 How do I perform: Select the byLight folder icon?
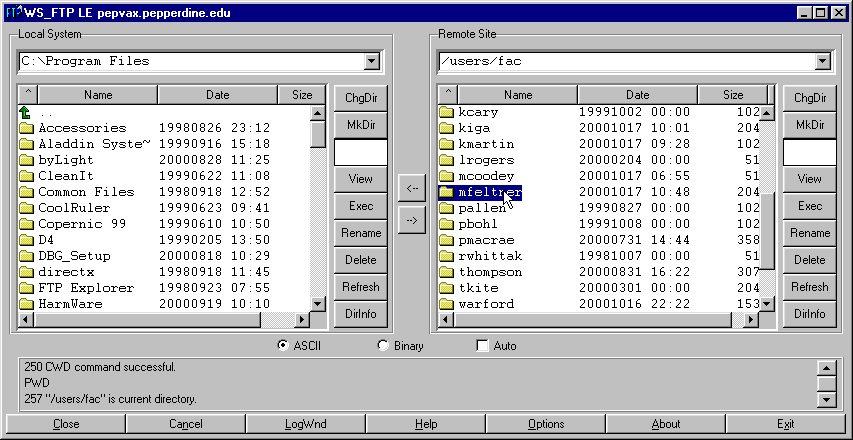26,160
